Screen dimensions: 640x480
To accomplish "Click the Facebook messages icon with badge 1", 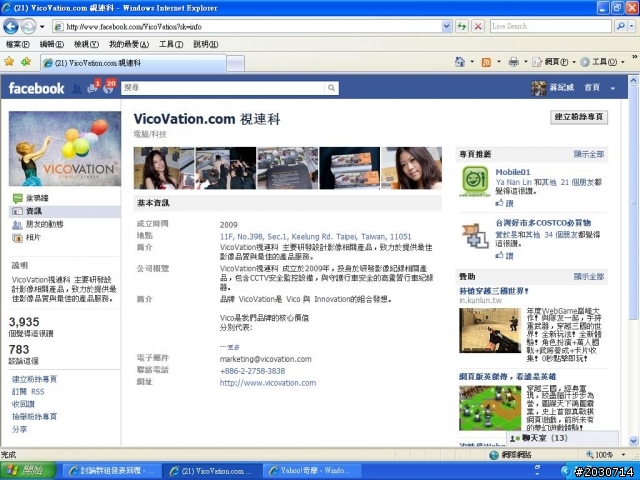I will tap(93, 87).
